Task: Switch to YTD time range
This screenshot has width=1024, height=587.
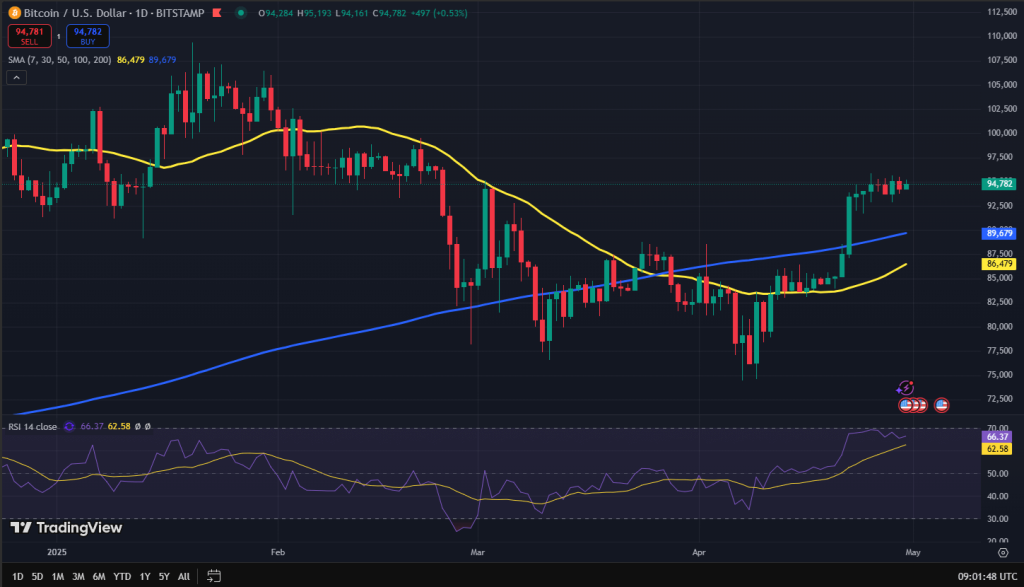Action: [x=122, y=576]
